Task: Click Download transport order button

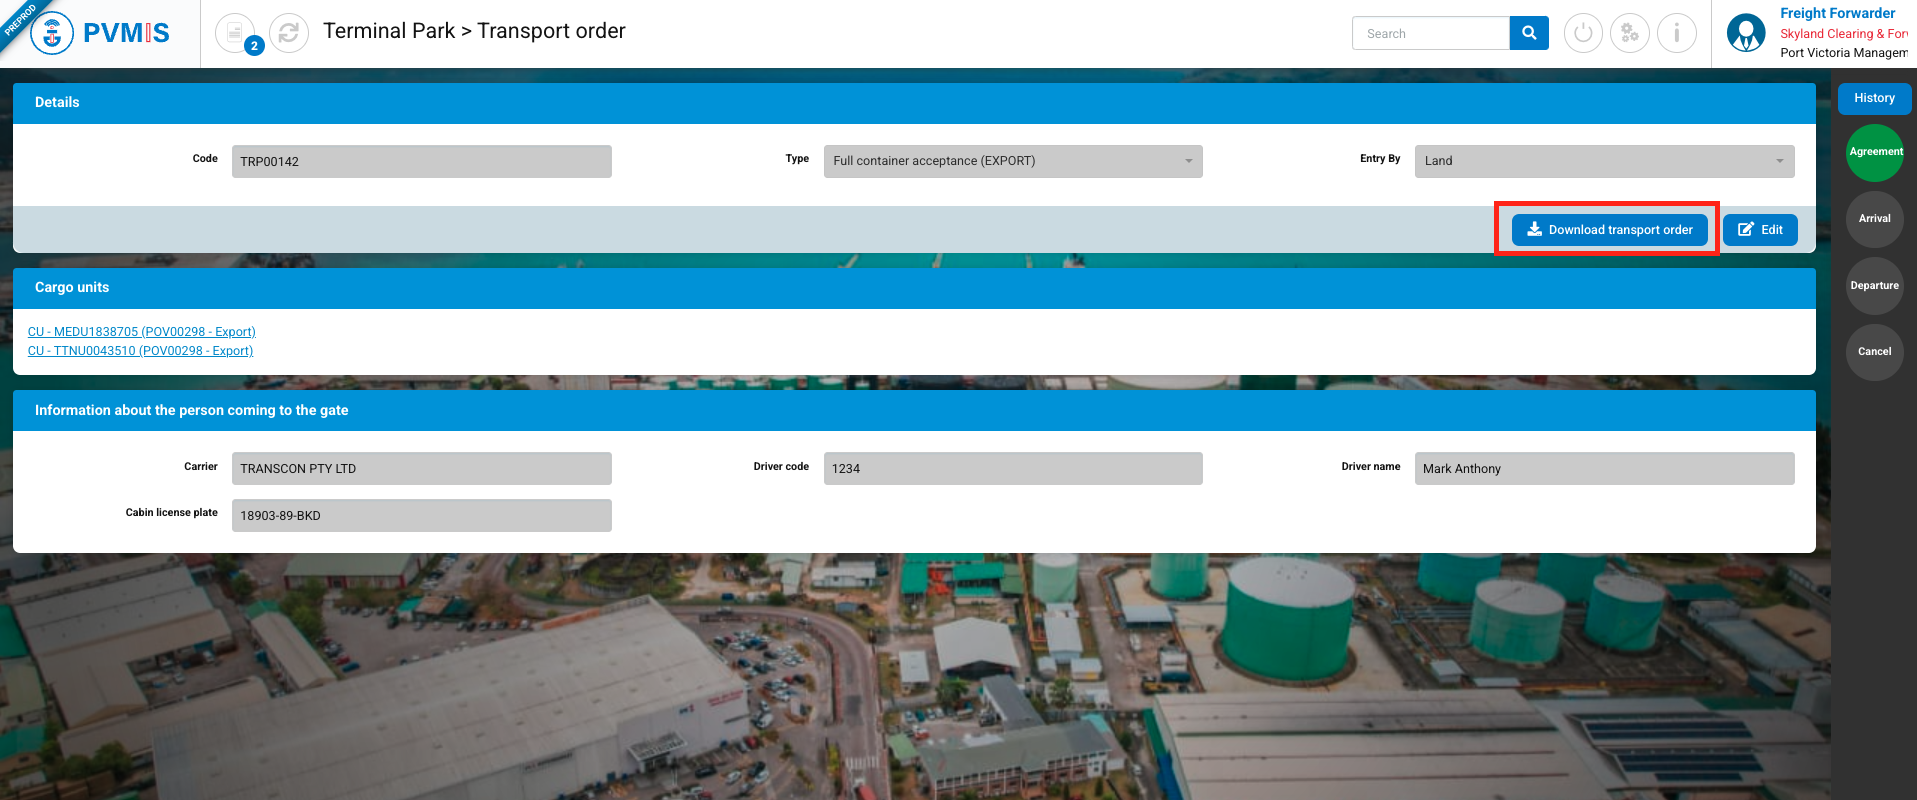Action: click(x=1609, y=230)
